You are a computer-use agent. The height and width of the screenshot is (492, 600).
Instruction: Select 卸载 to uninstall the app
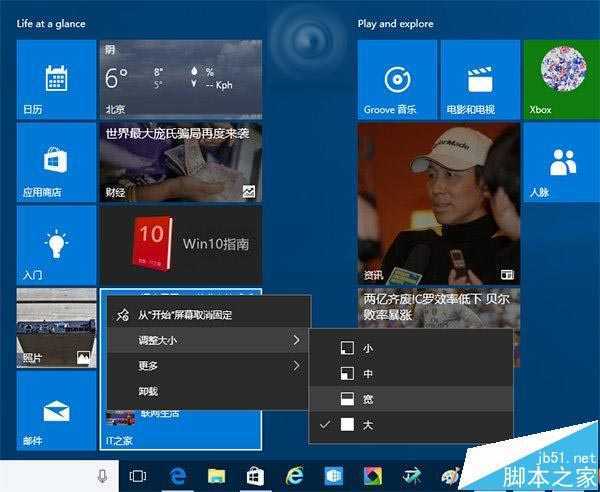click(209, 391)
